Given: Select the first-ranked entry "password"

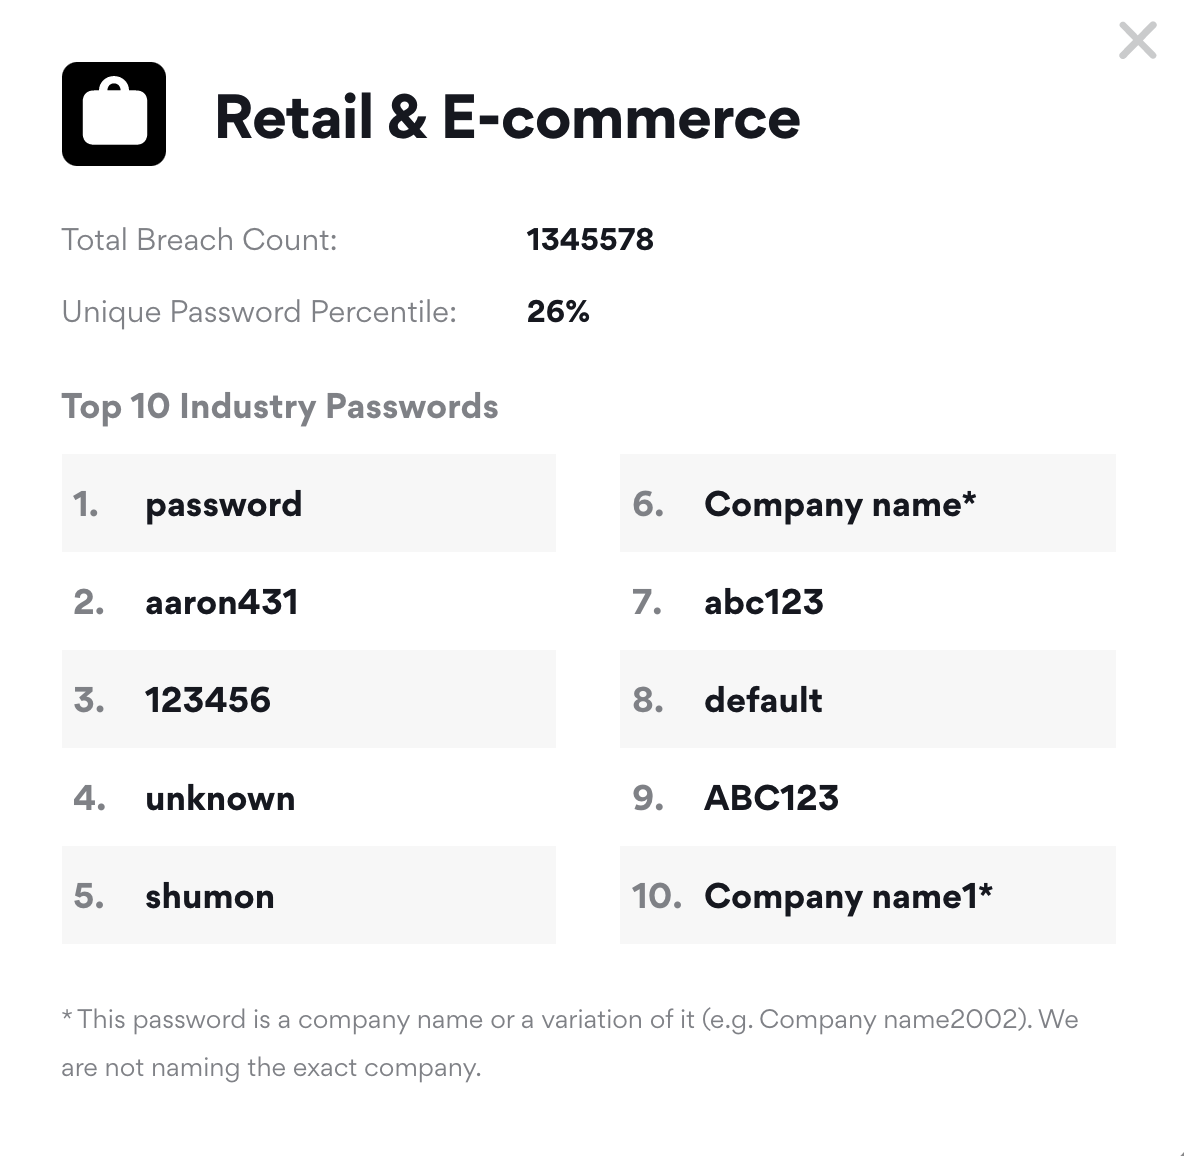Looking at the screenshot, I should pyautogui.click(x=223, y=504).
